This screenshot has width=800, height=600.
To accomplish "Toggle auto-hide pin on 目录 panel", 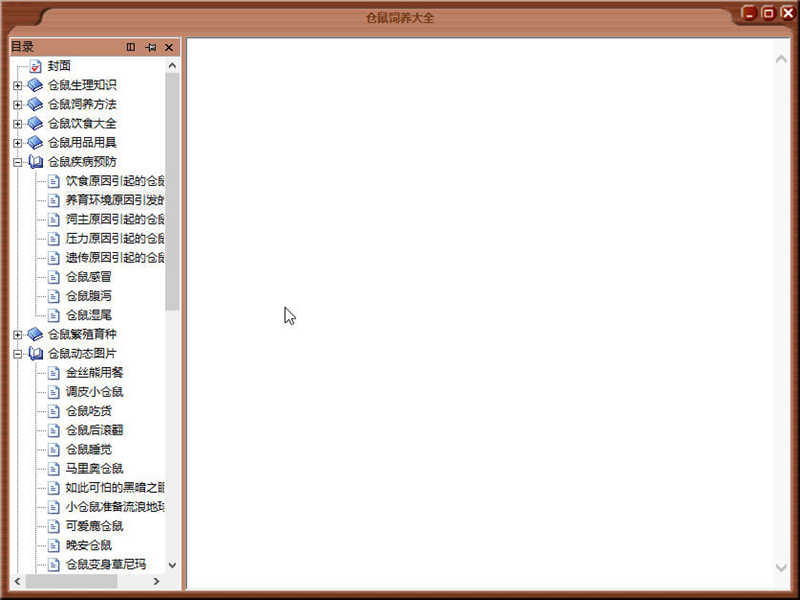I will click(x=151, y=47).
